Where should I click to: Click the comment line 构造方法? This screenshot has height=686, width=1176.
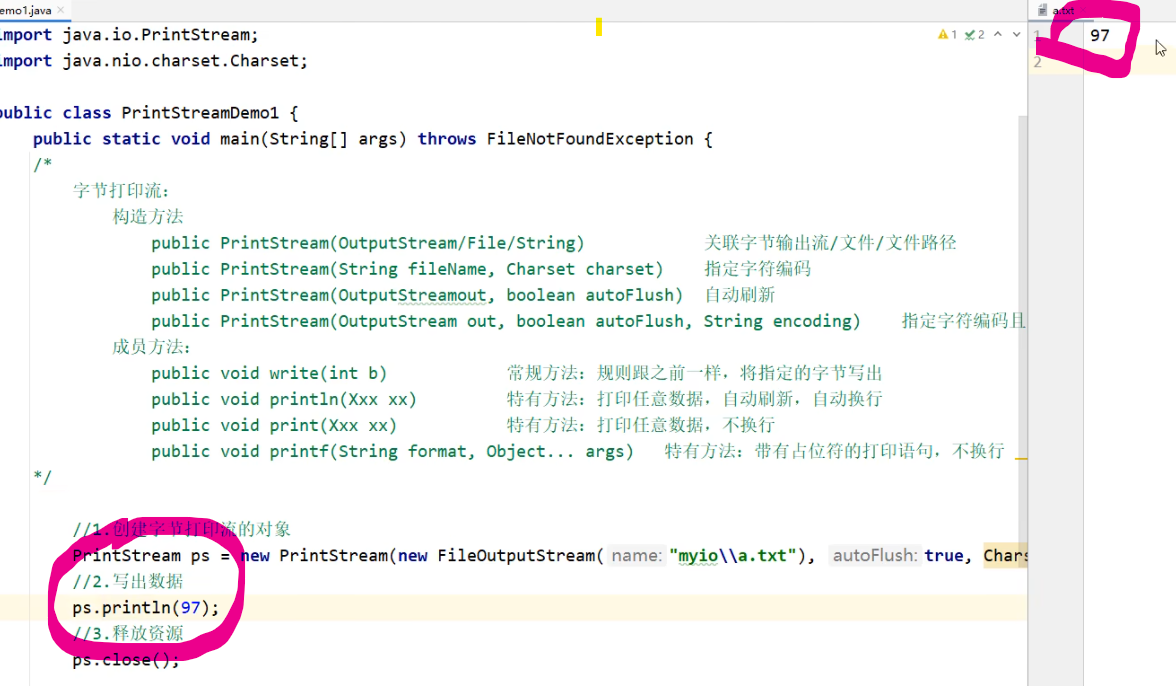[148, 217]
